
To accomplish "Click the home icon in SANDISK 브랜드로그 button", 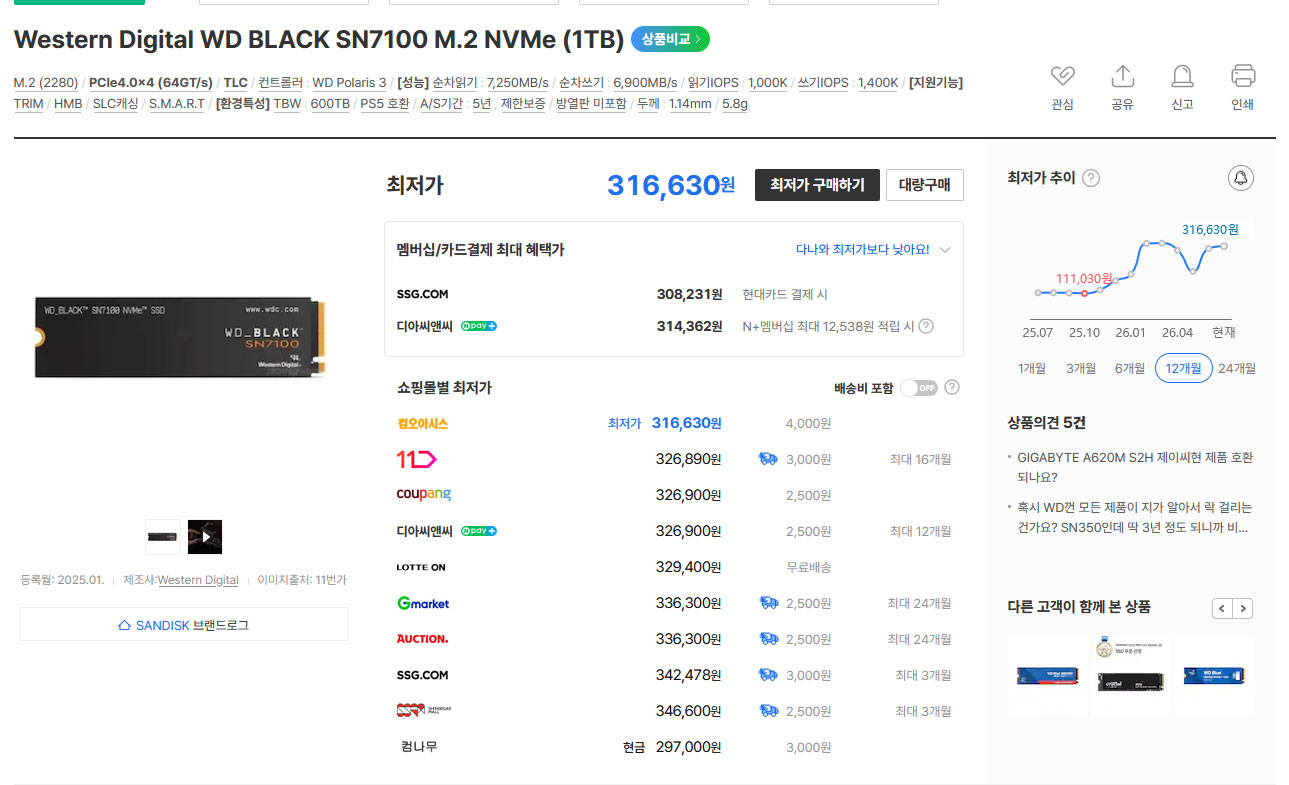I will tap(124, 625).
